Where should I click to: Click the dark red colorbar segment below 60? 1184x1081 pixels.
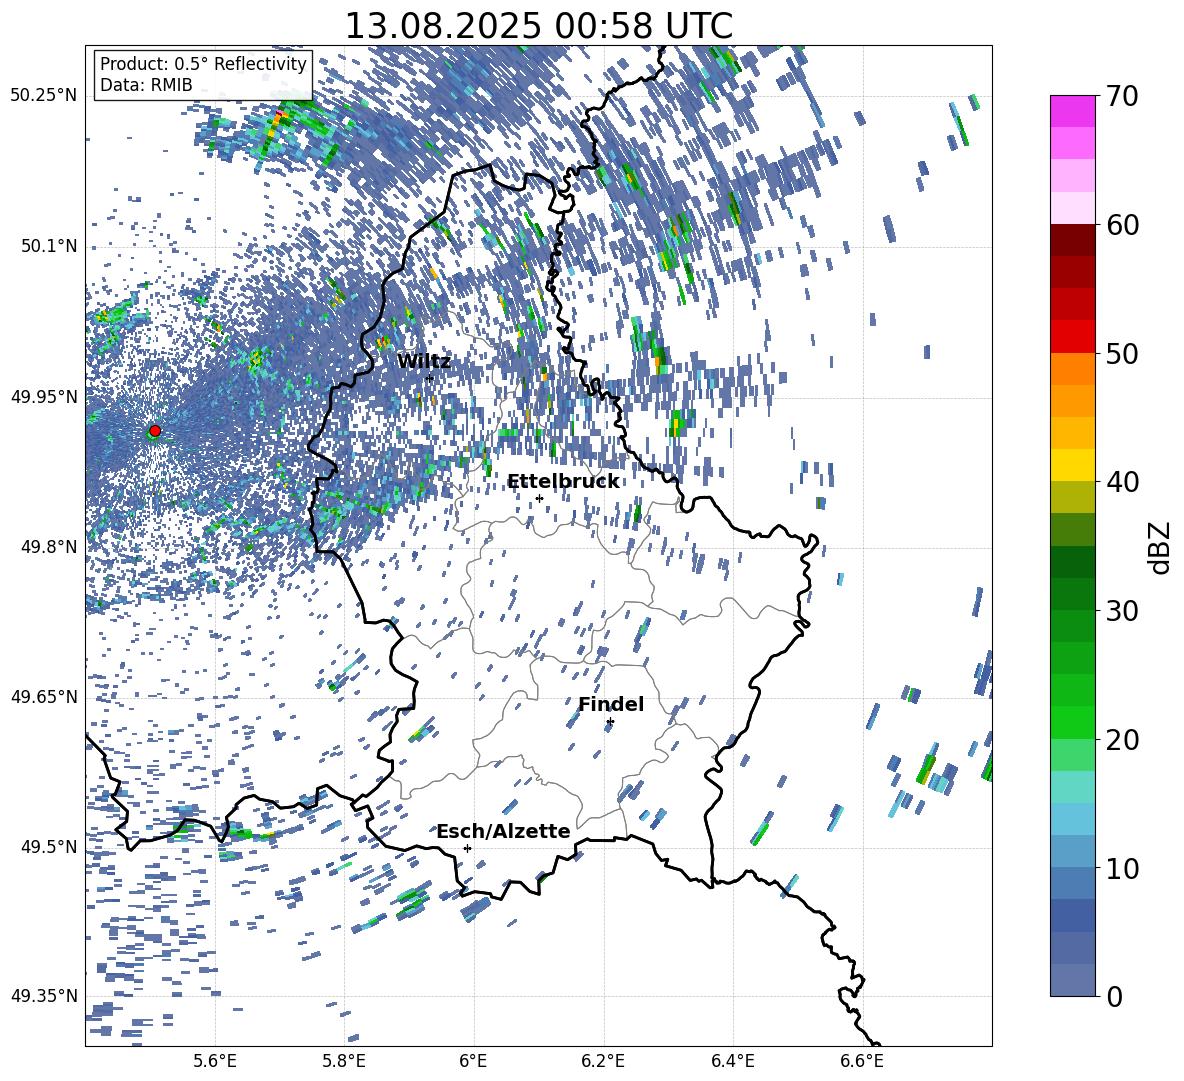(1072, 240)
